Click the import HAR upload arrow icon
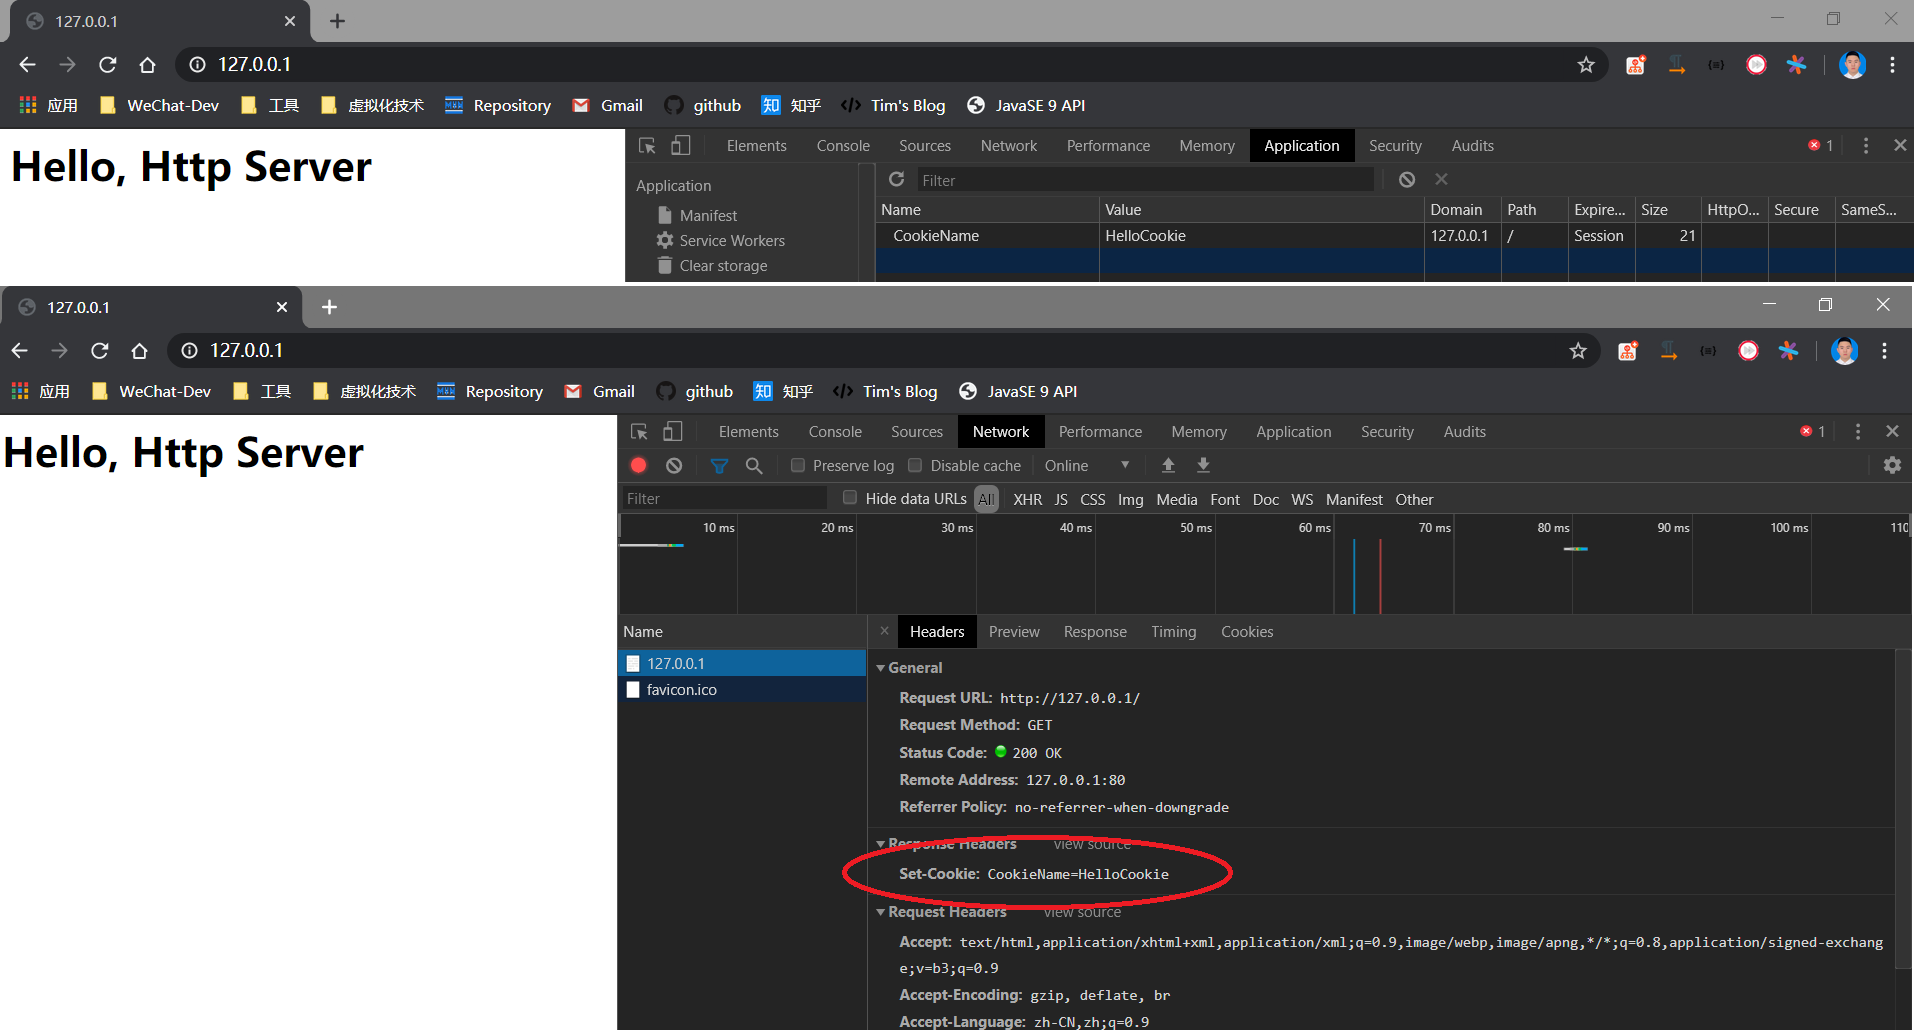Screen dimensions: 1914x1030 1168,465
